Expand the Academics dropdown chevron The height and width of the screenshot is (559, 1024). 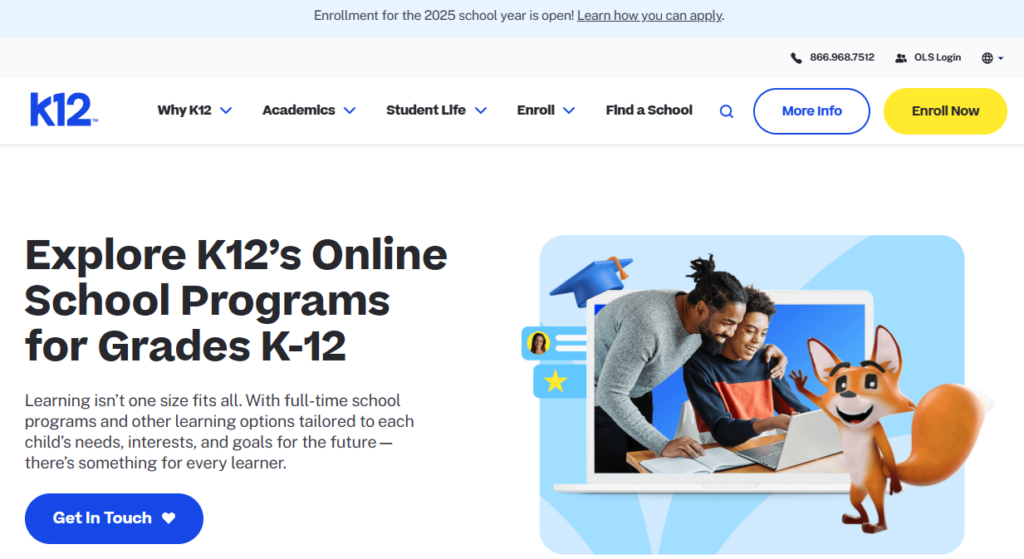[350, 111]
